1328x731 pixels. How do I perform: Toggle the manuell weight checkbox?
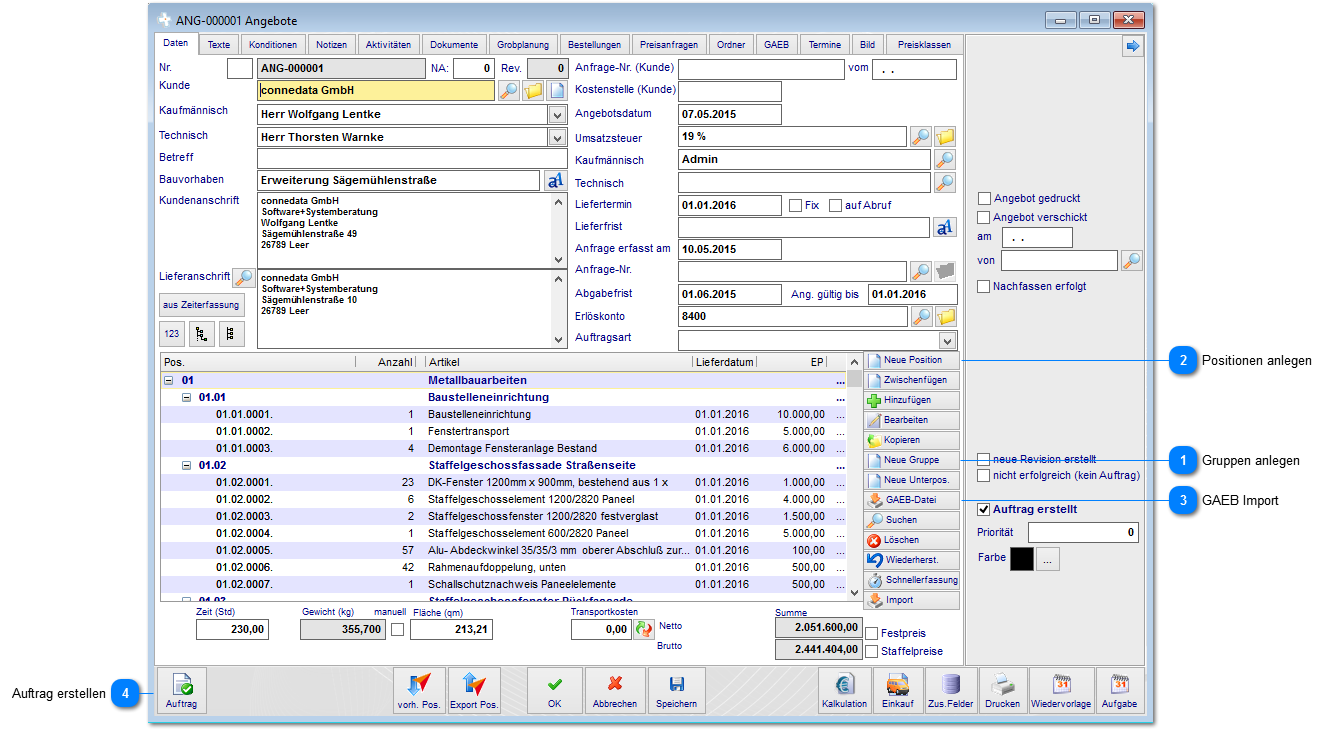tap(397, 630)
